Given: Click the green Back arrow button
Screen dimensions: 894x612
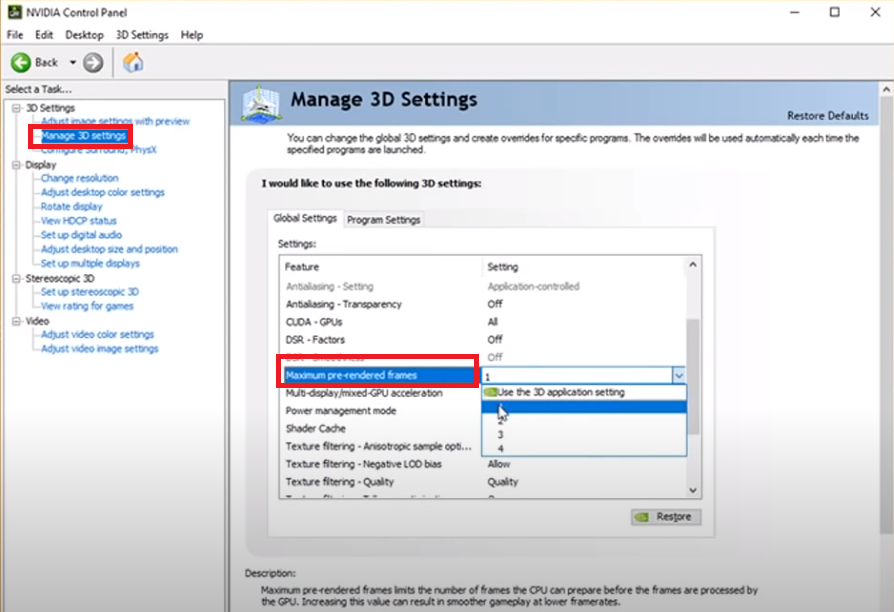Looking at the screenshot, I should pyautogui.click(x=21, y=62).
